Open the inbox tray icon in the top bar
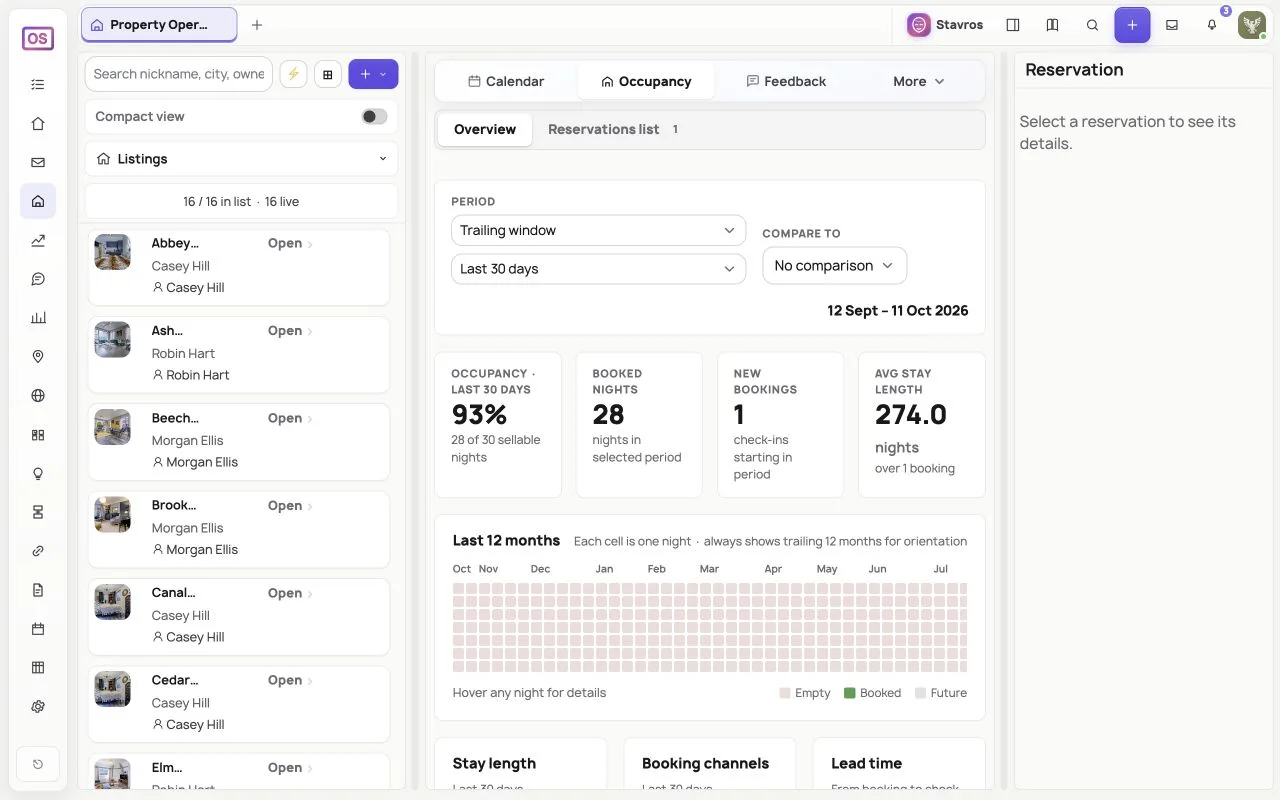 [1172, 25]
